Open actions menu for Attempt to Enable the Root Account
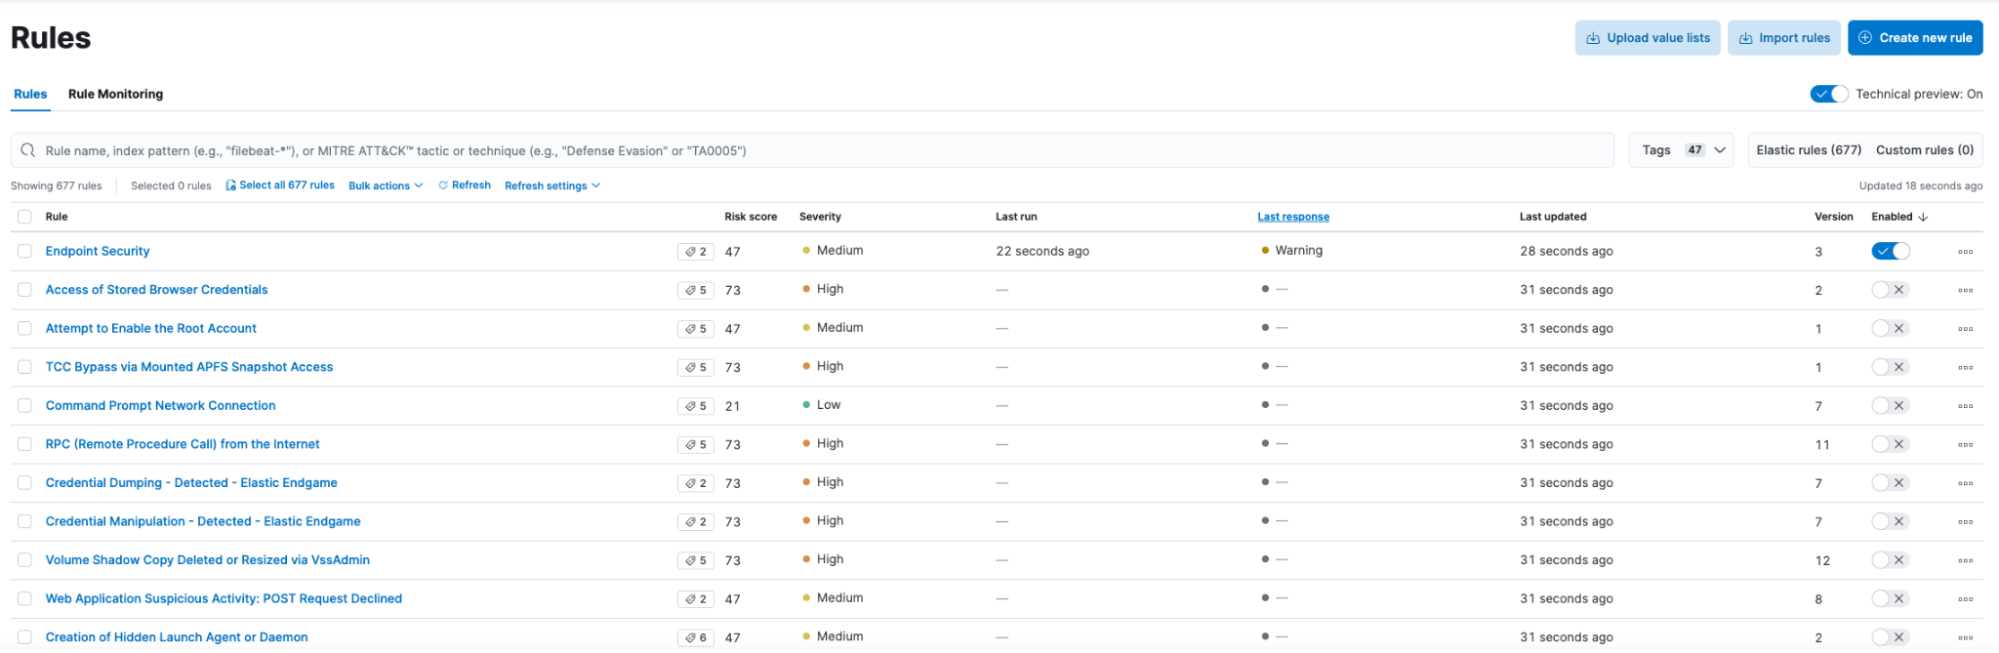The image size is (1999, 653). pyautogui.click(x=1965, y=329)
